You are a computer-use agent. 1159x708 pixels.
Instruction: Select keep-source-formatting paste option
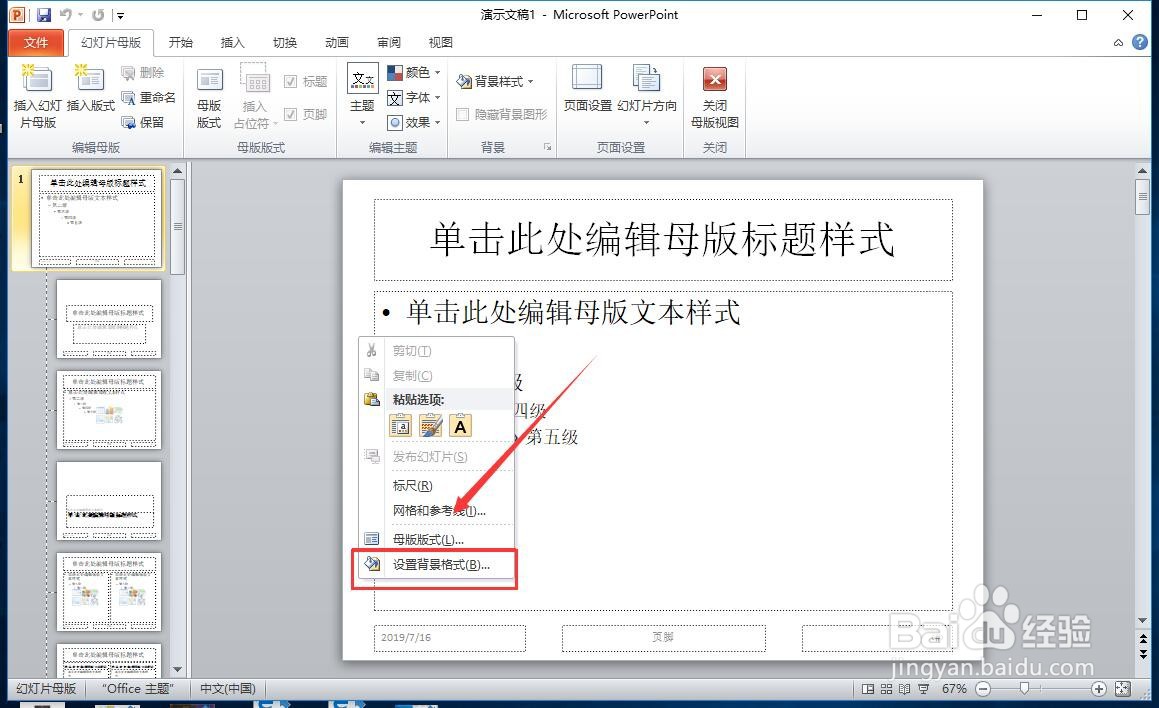click(431, 425)
